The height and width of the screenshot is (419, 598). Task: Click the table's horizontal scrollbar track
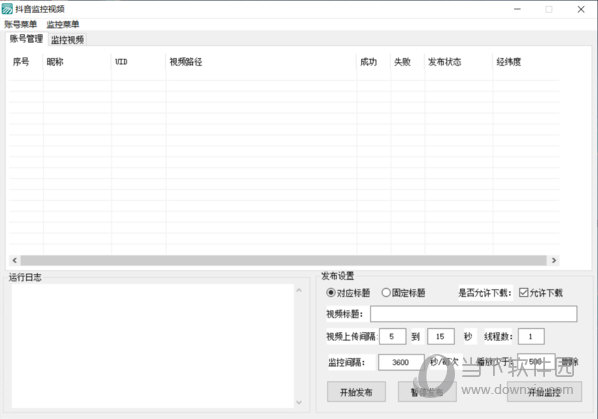tap(283, 260)
